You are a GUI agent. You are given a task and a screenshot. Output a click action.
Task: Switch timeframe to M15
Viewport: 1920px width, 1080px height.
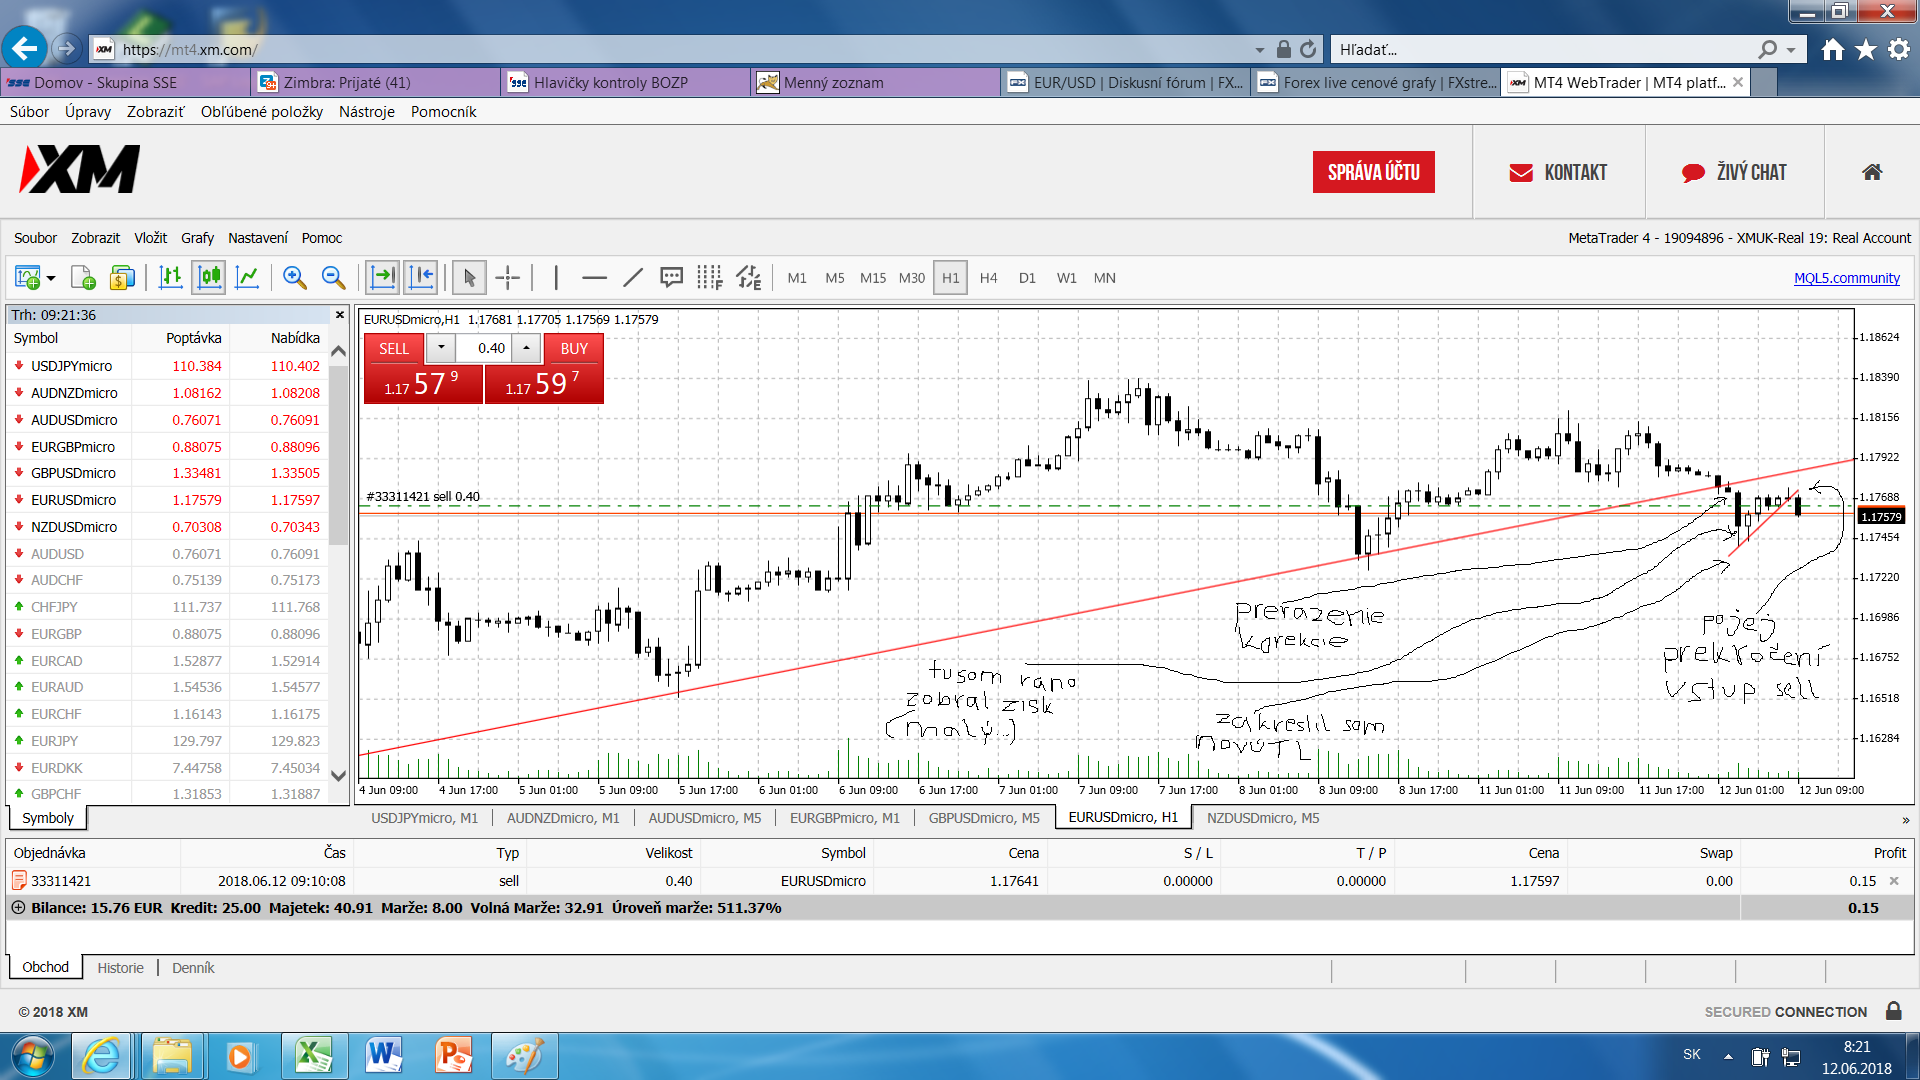[x=873, y=278]
